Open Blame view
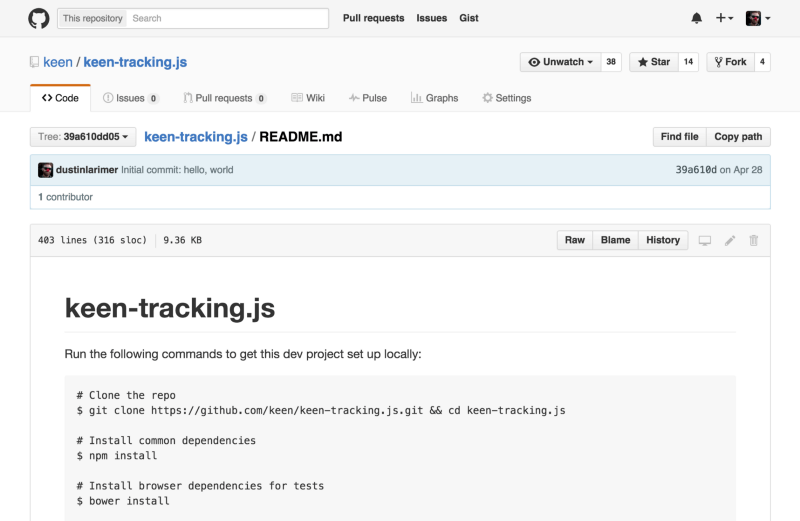The image size is (800, 521). (615, 240)
